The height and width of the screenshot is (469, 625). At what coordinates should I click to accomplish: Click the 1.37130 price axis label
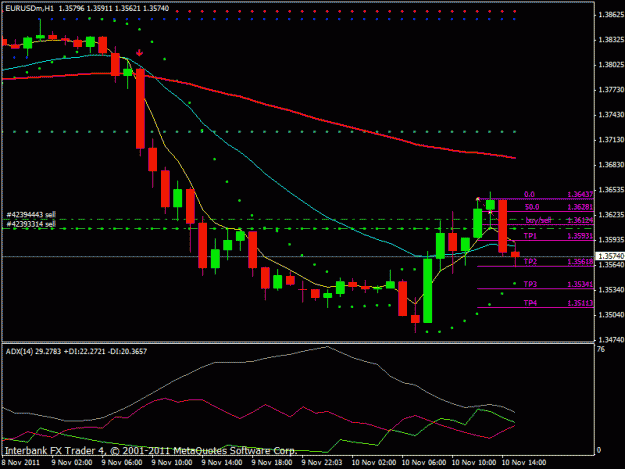coord(611,139)
